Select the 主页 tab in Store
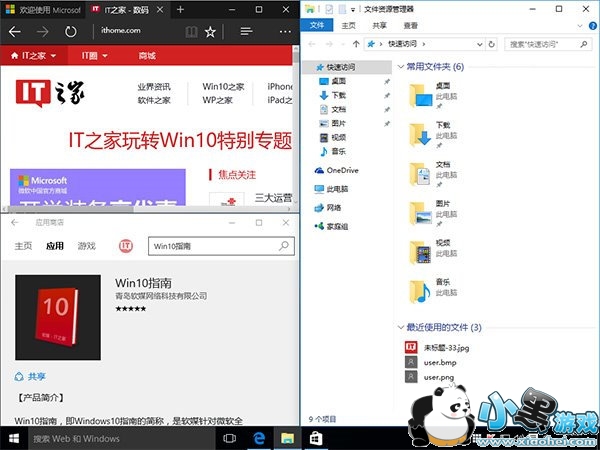 click(23, 246)
